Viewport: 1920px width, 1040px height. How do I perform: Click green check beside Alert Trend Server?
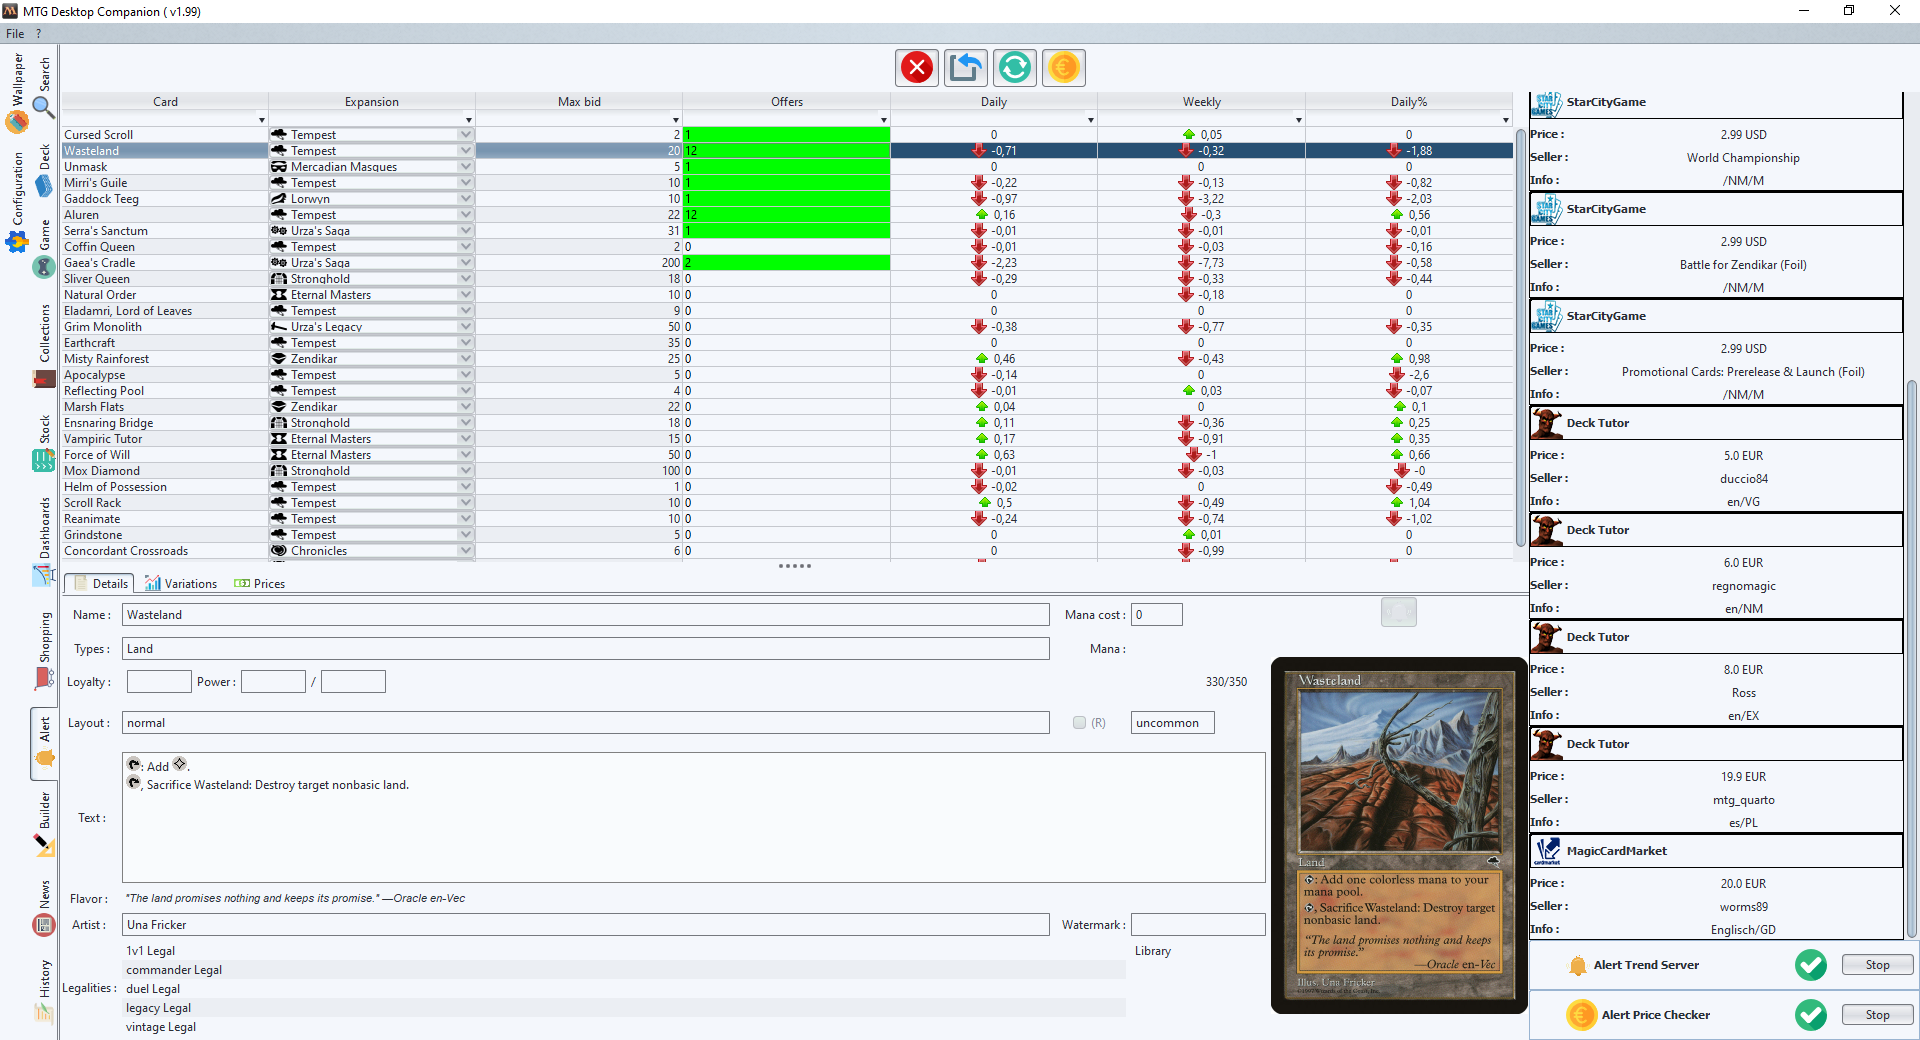[x=1811, y=965]
